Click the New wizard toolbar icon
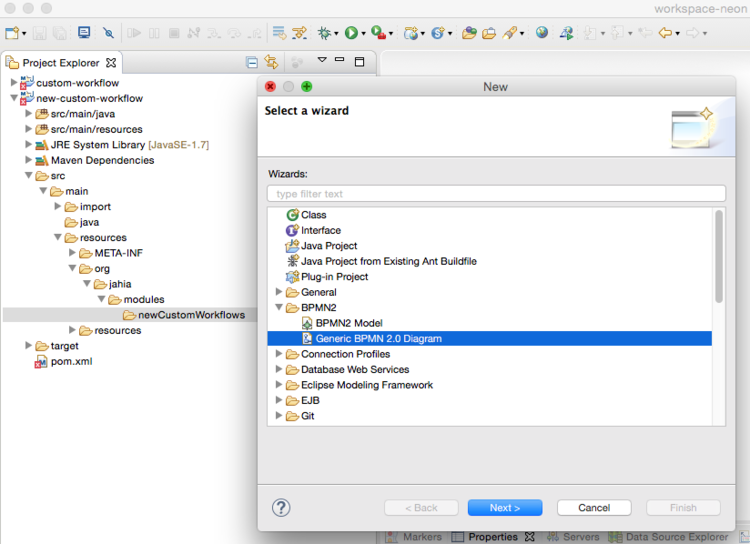Image resolution: width=750 pixels, height=544 pixels. point(11,33)
